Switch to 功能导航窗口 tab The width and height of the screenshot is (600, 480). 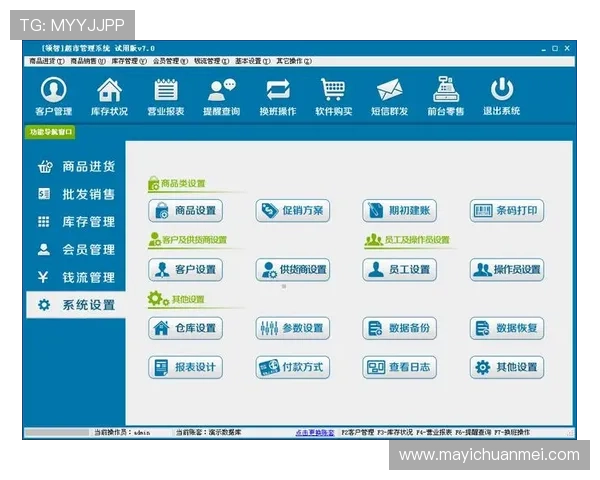pyautogui.click(x=50, y=132)
